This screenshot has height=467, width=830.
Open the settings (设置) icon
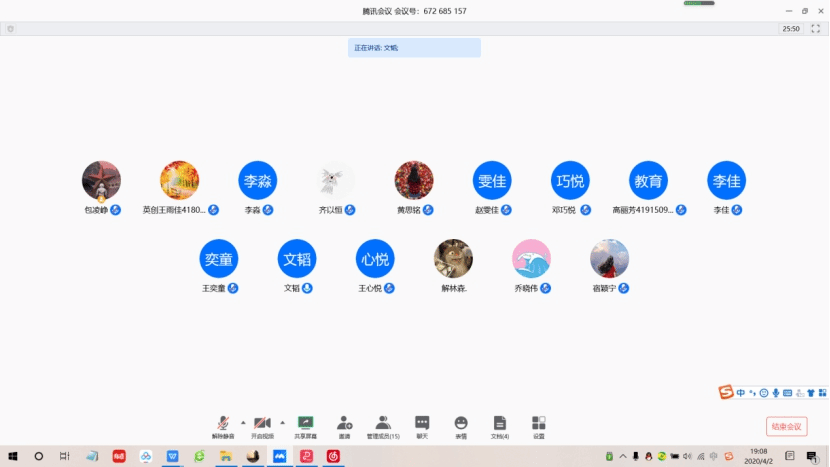(x=539, y=425)
